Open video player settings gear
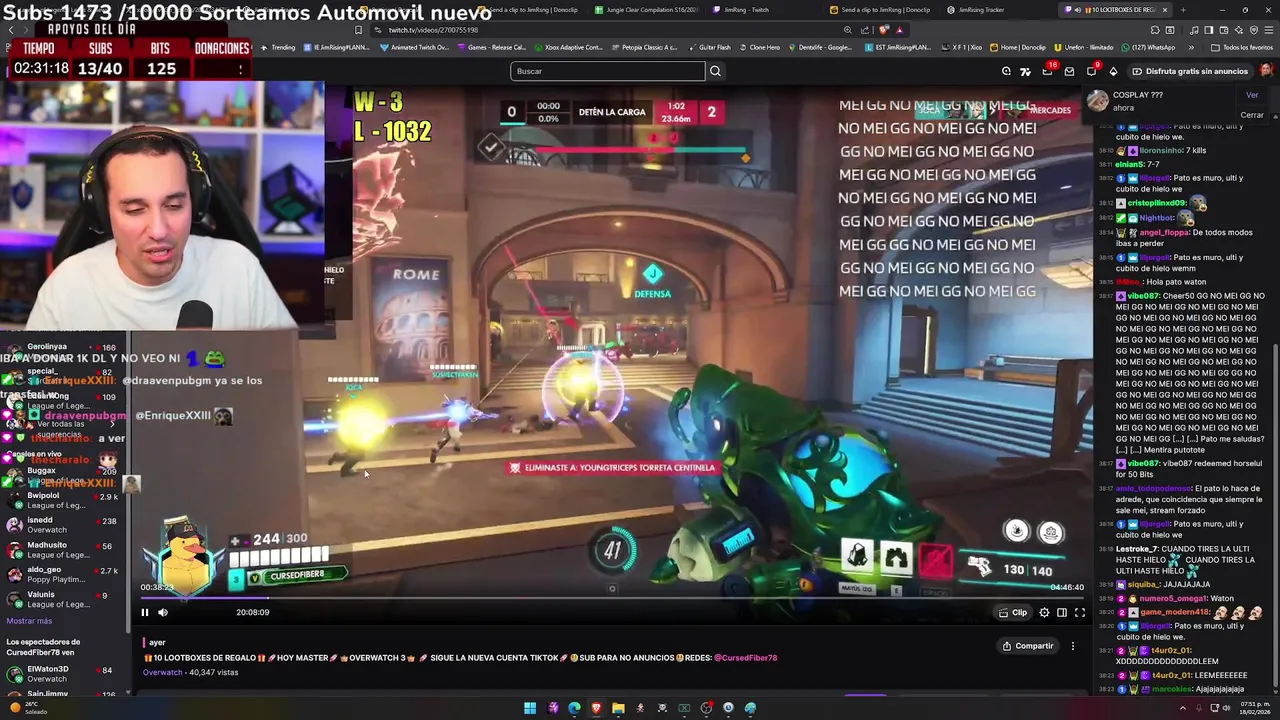Screen dimensions: 1280x720 tap(1044, 613)
